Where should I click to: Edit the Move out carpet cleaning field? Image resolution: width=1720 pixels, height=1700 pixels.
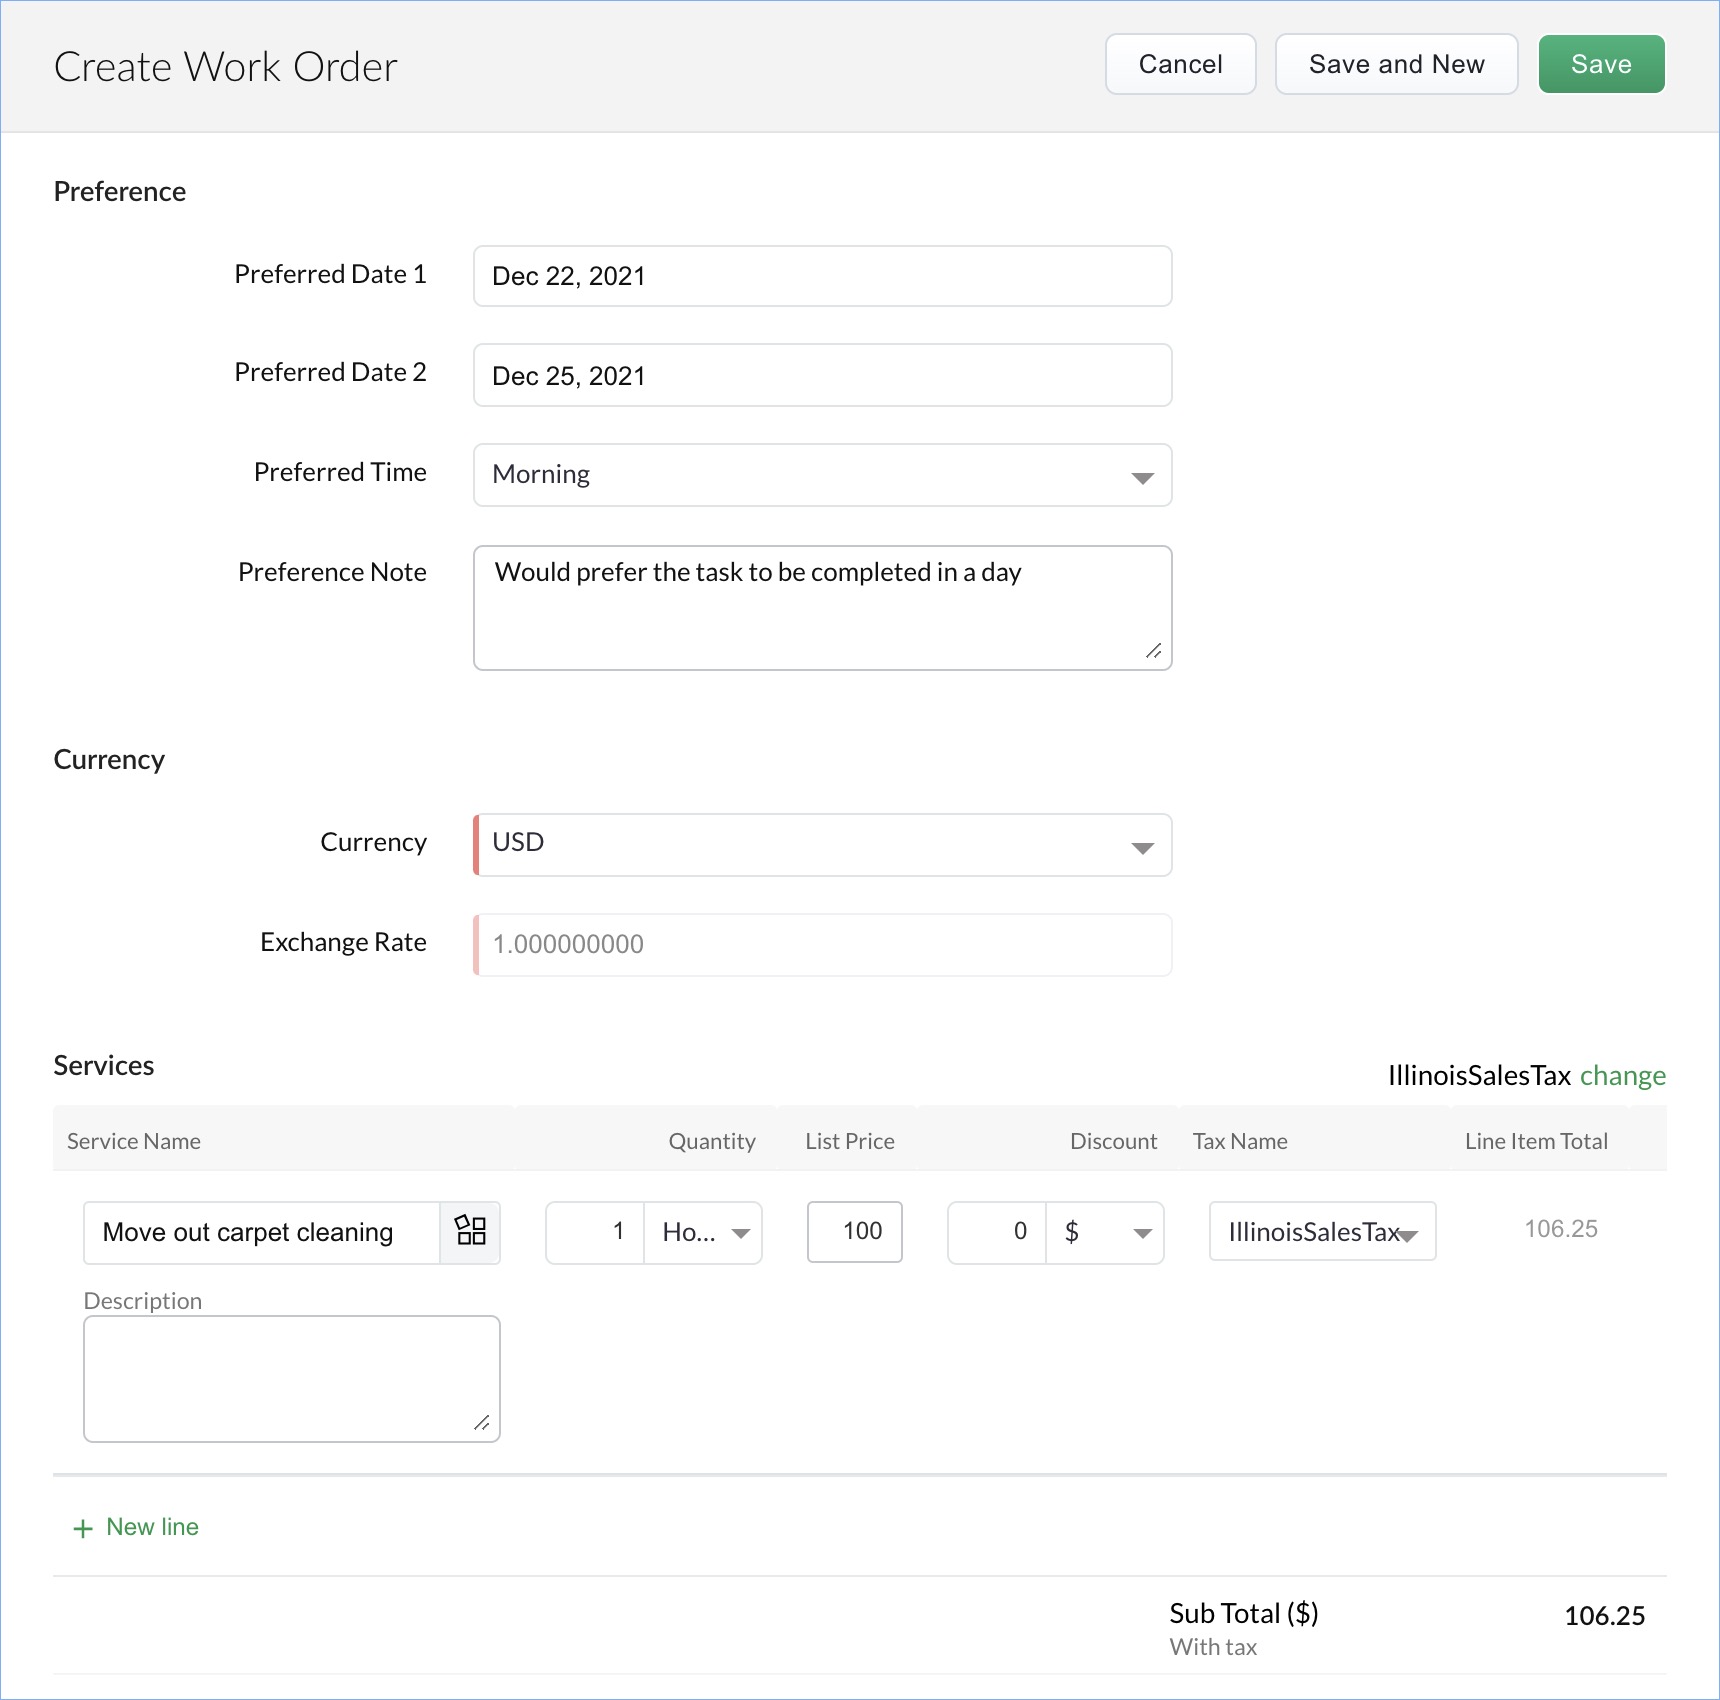point(262,1232)
